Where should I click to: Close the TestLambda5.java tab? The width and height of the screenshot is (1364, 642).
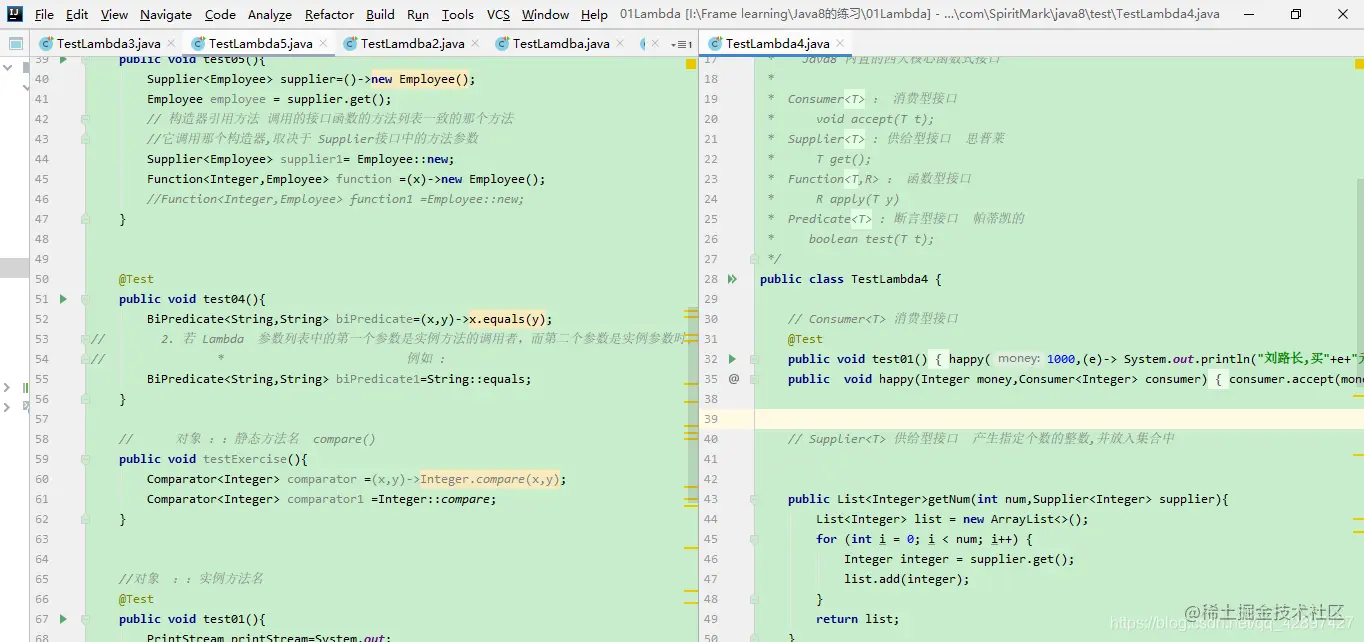coord(322,44)
